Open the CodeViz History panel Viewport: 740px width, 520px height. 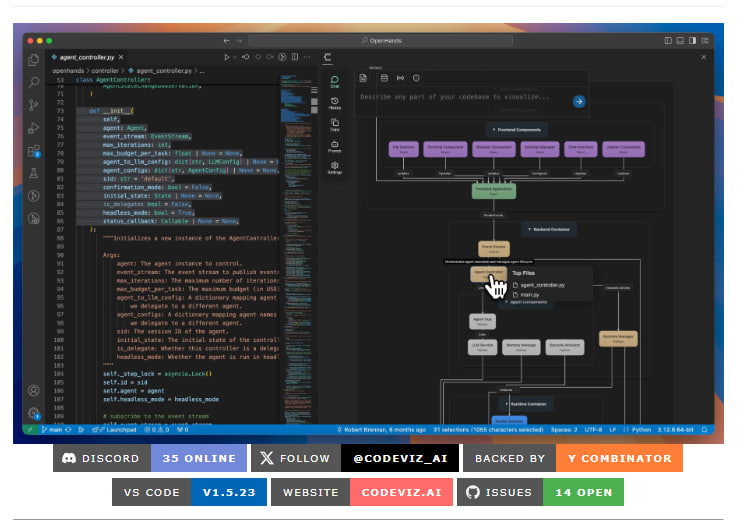[335, 103]
